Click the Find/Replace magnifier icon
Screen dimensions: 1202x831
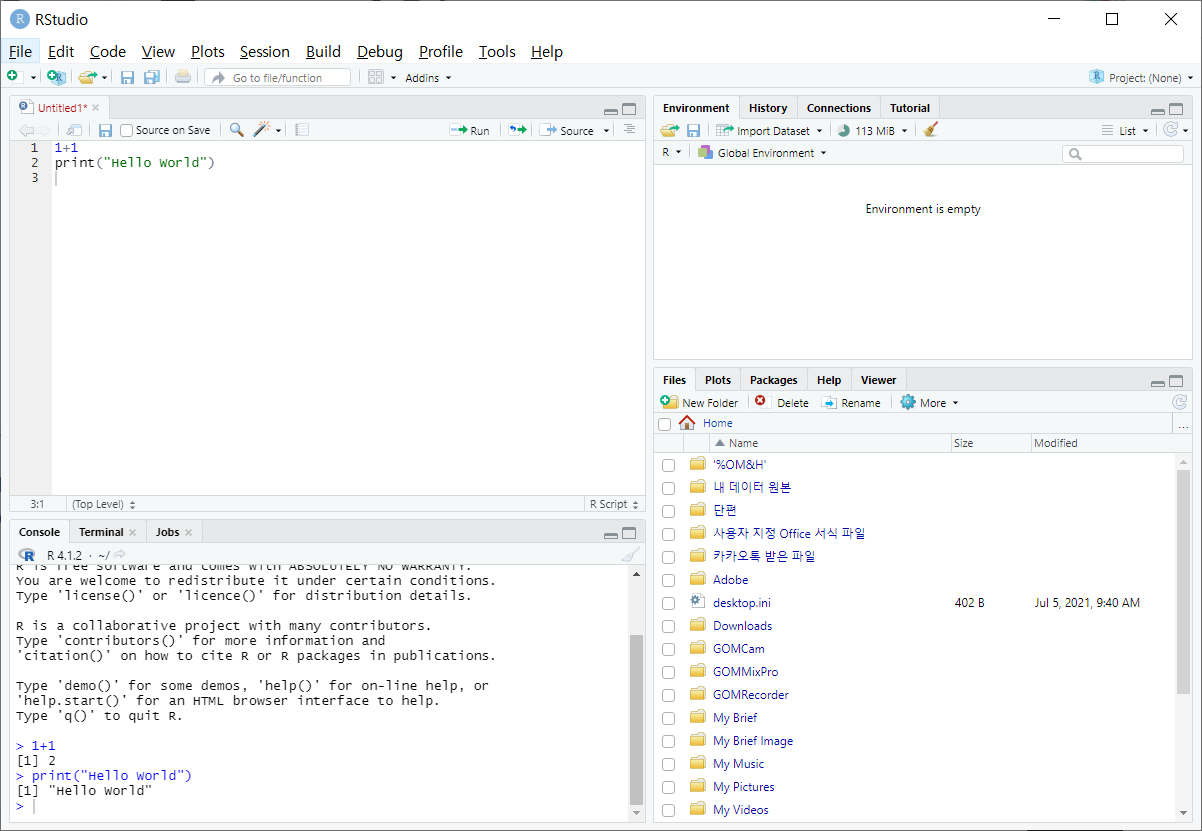pyautogui.click(x=236, y=130)
